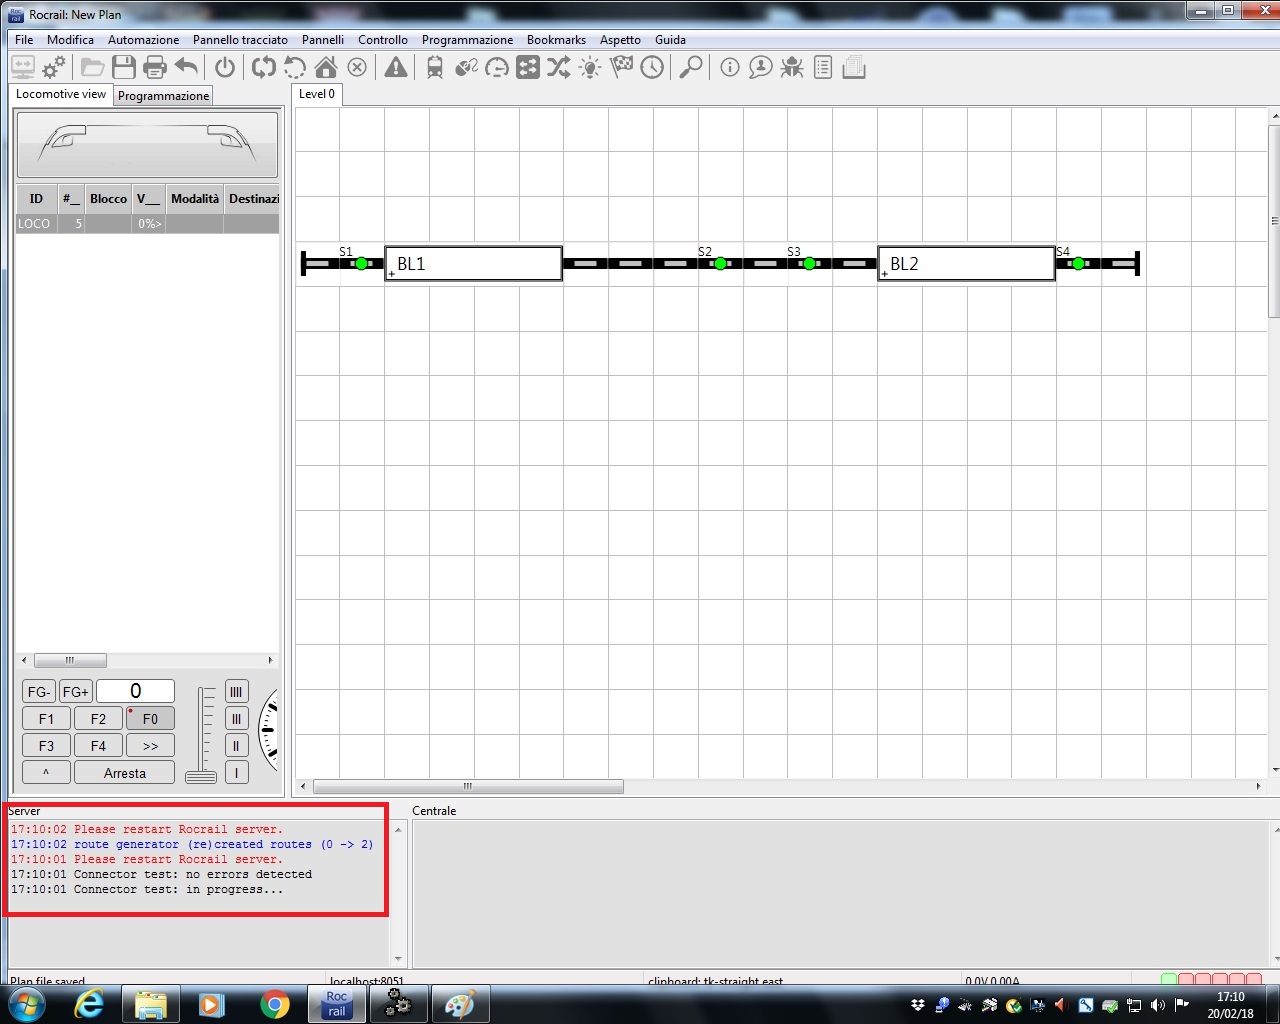Viewport: 1280px width, 1024px height.
Task: Click the emergency warning triangle icon
Action: (x=396, y=68)
